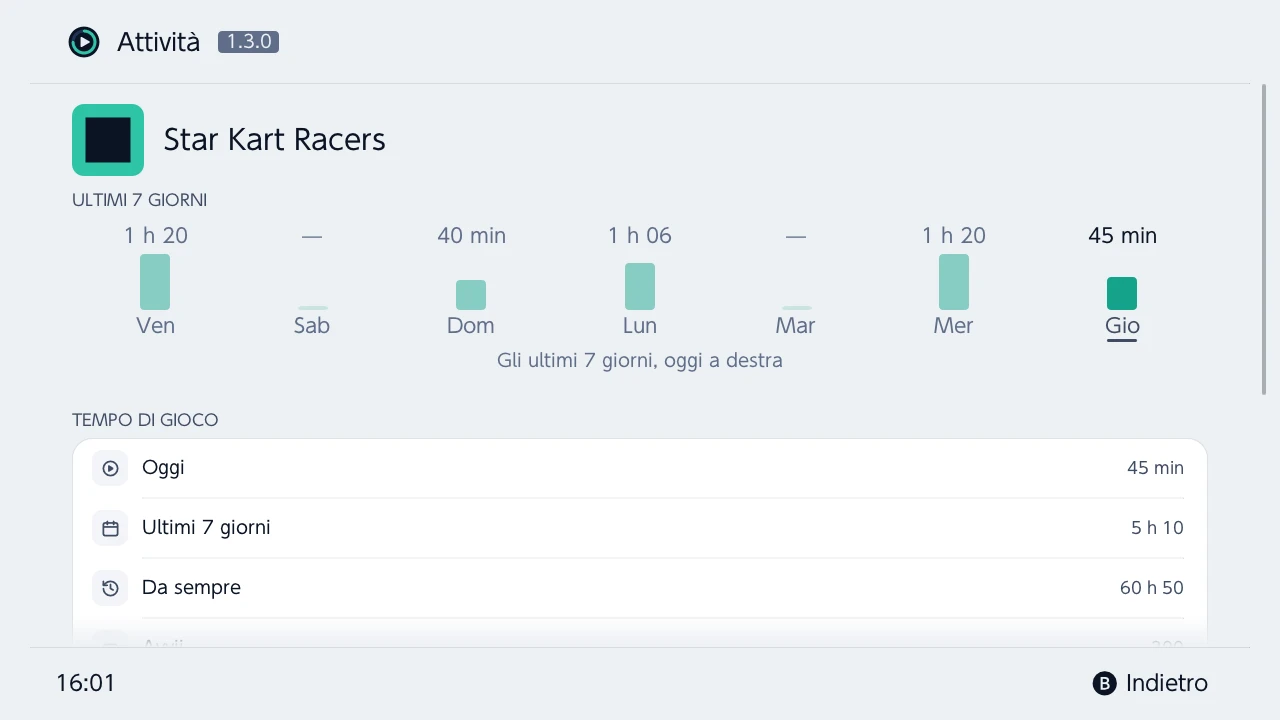Click the "40 min" value above Dom
The height and width of the screenshot is (720, 1280).
point(472,236)
